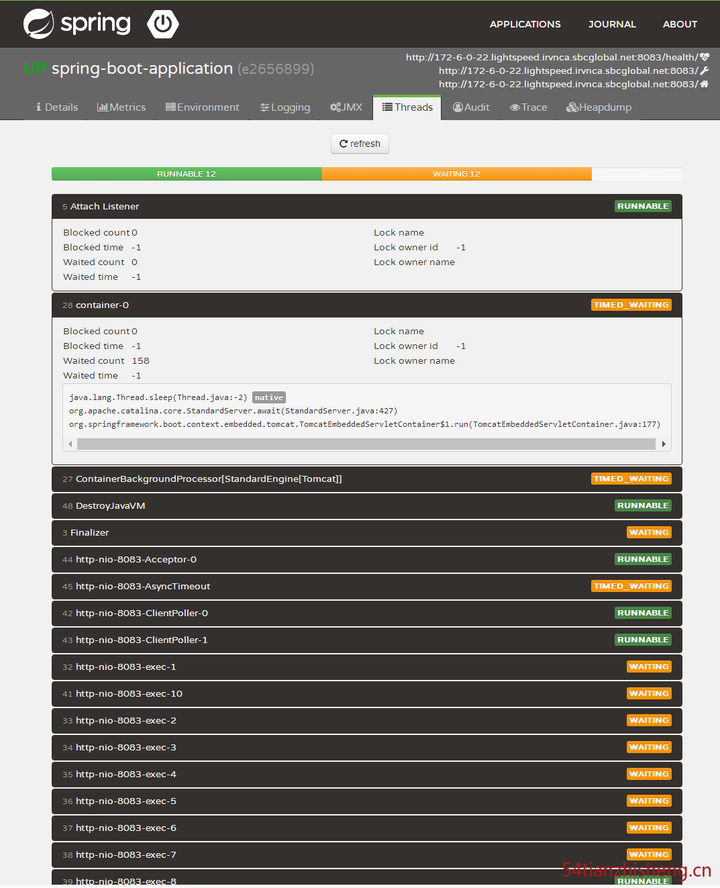
Task: Click the Spring Boot power hexagon icon
Action: pos(163,24)
